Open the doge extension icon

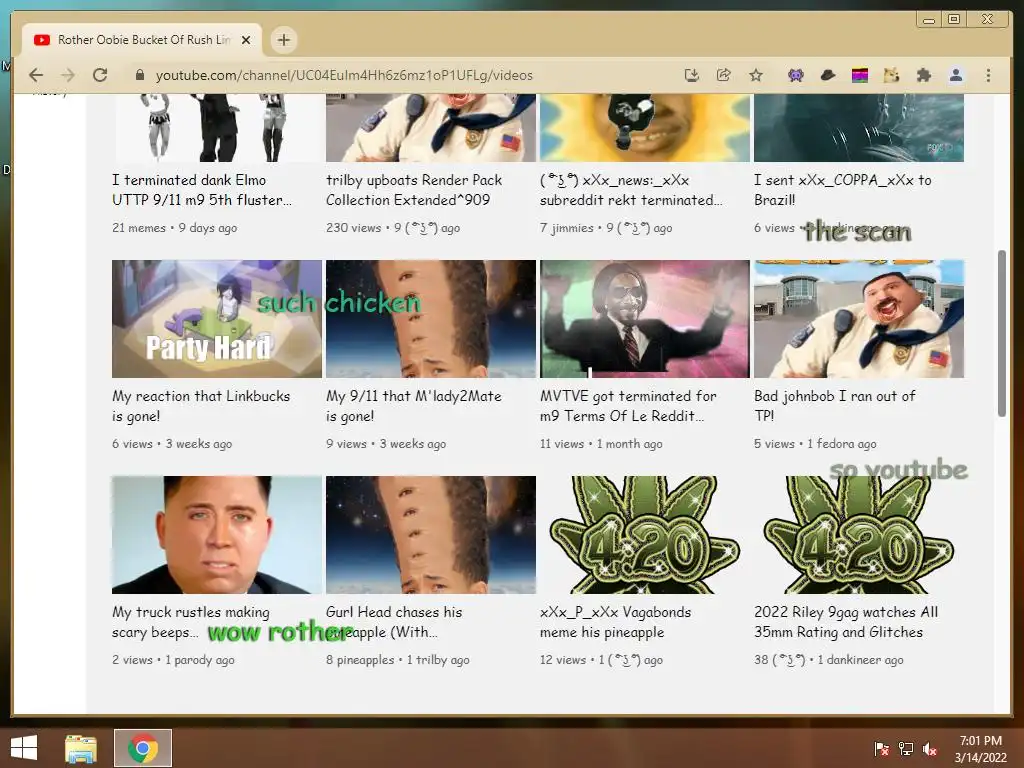pyautogui.click(x=891, y=75)
